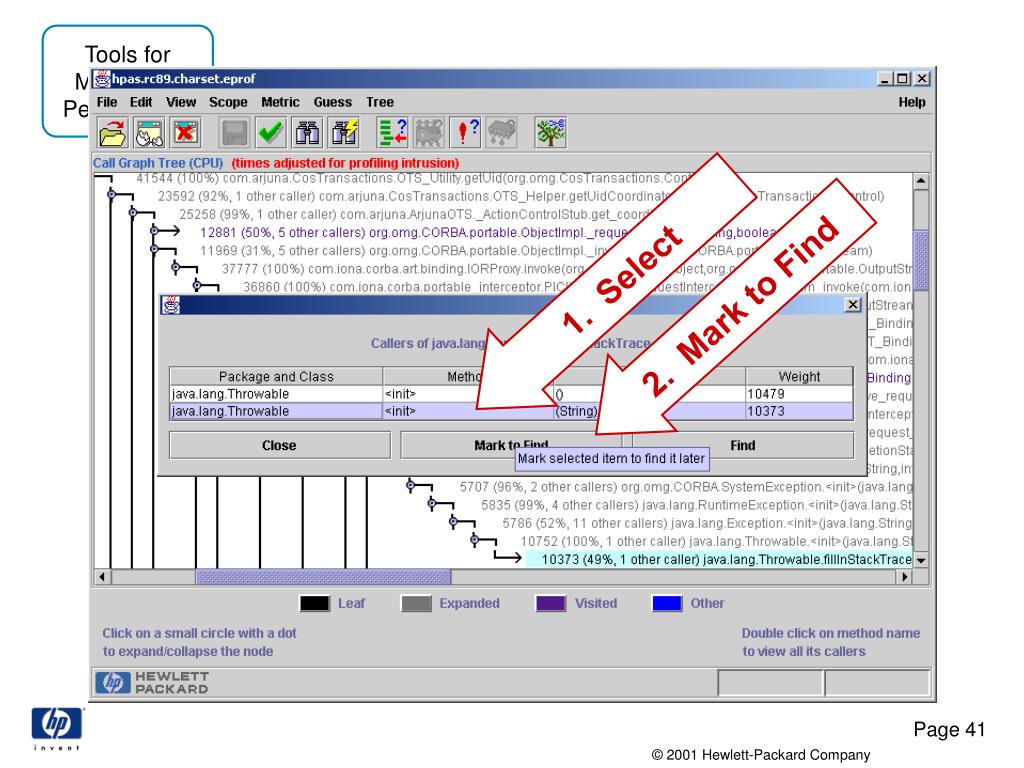Click the gray Expanded legend swatch
This screenshot has width=1024, height=768.
416,603
